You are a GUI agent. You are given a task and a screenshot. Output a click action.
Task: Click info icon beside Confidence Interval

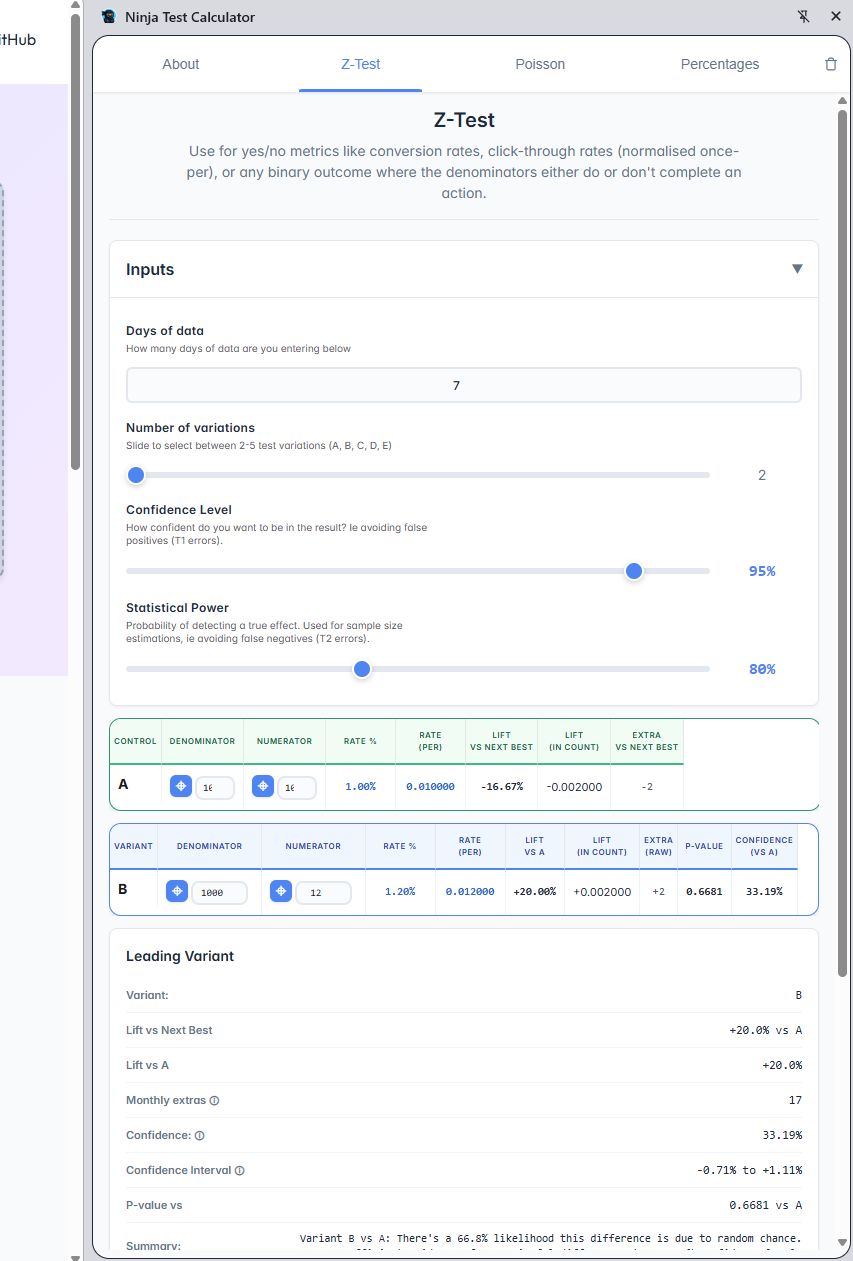pyautogui.click(x=239, y=1171)
